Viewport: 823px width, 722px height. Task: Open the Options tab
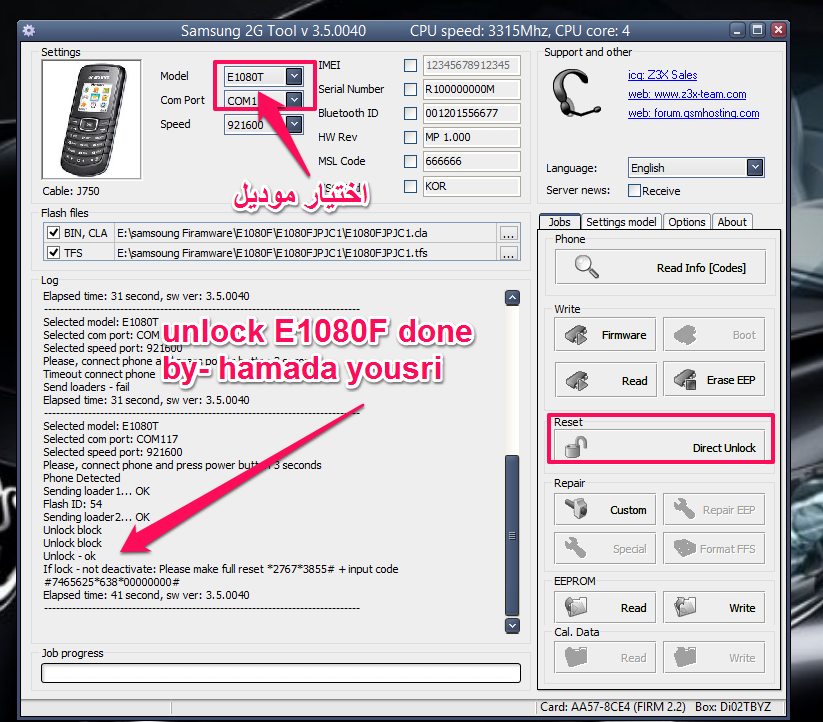pos(686,222)
